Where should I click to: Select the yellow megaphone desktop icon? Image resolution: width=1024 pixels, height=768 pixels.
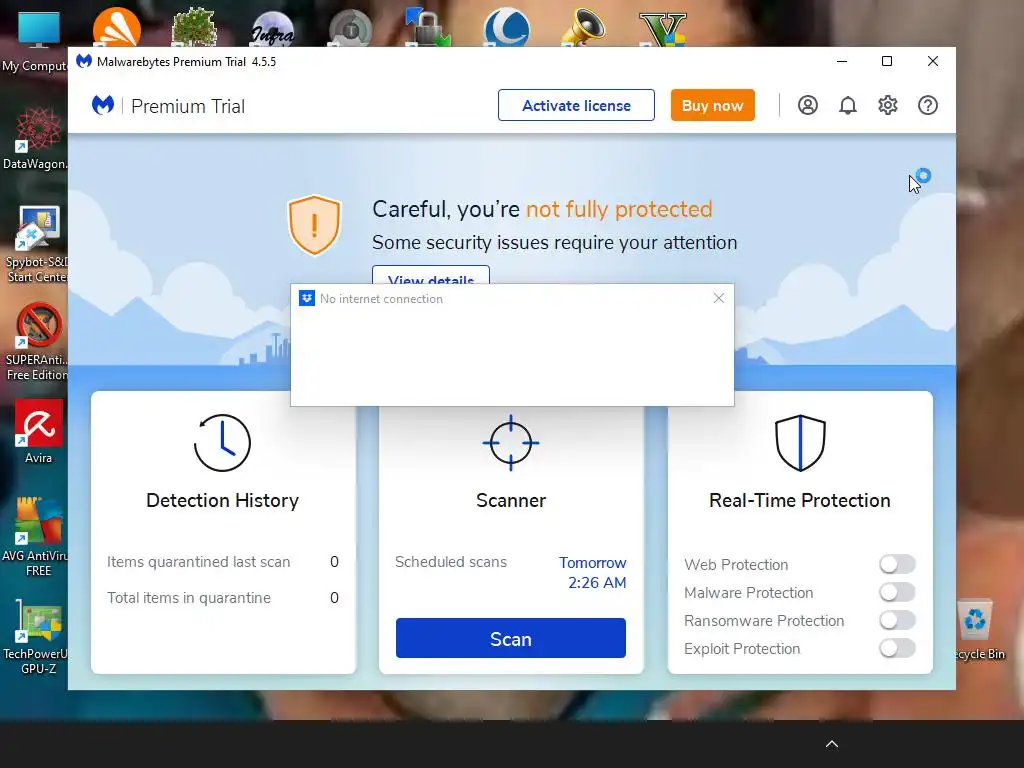[x=583, y=27]
